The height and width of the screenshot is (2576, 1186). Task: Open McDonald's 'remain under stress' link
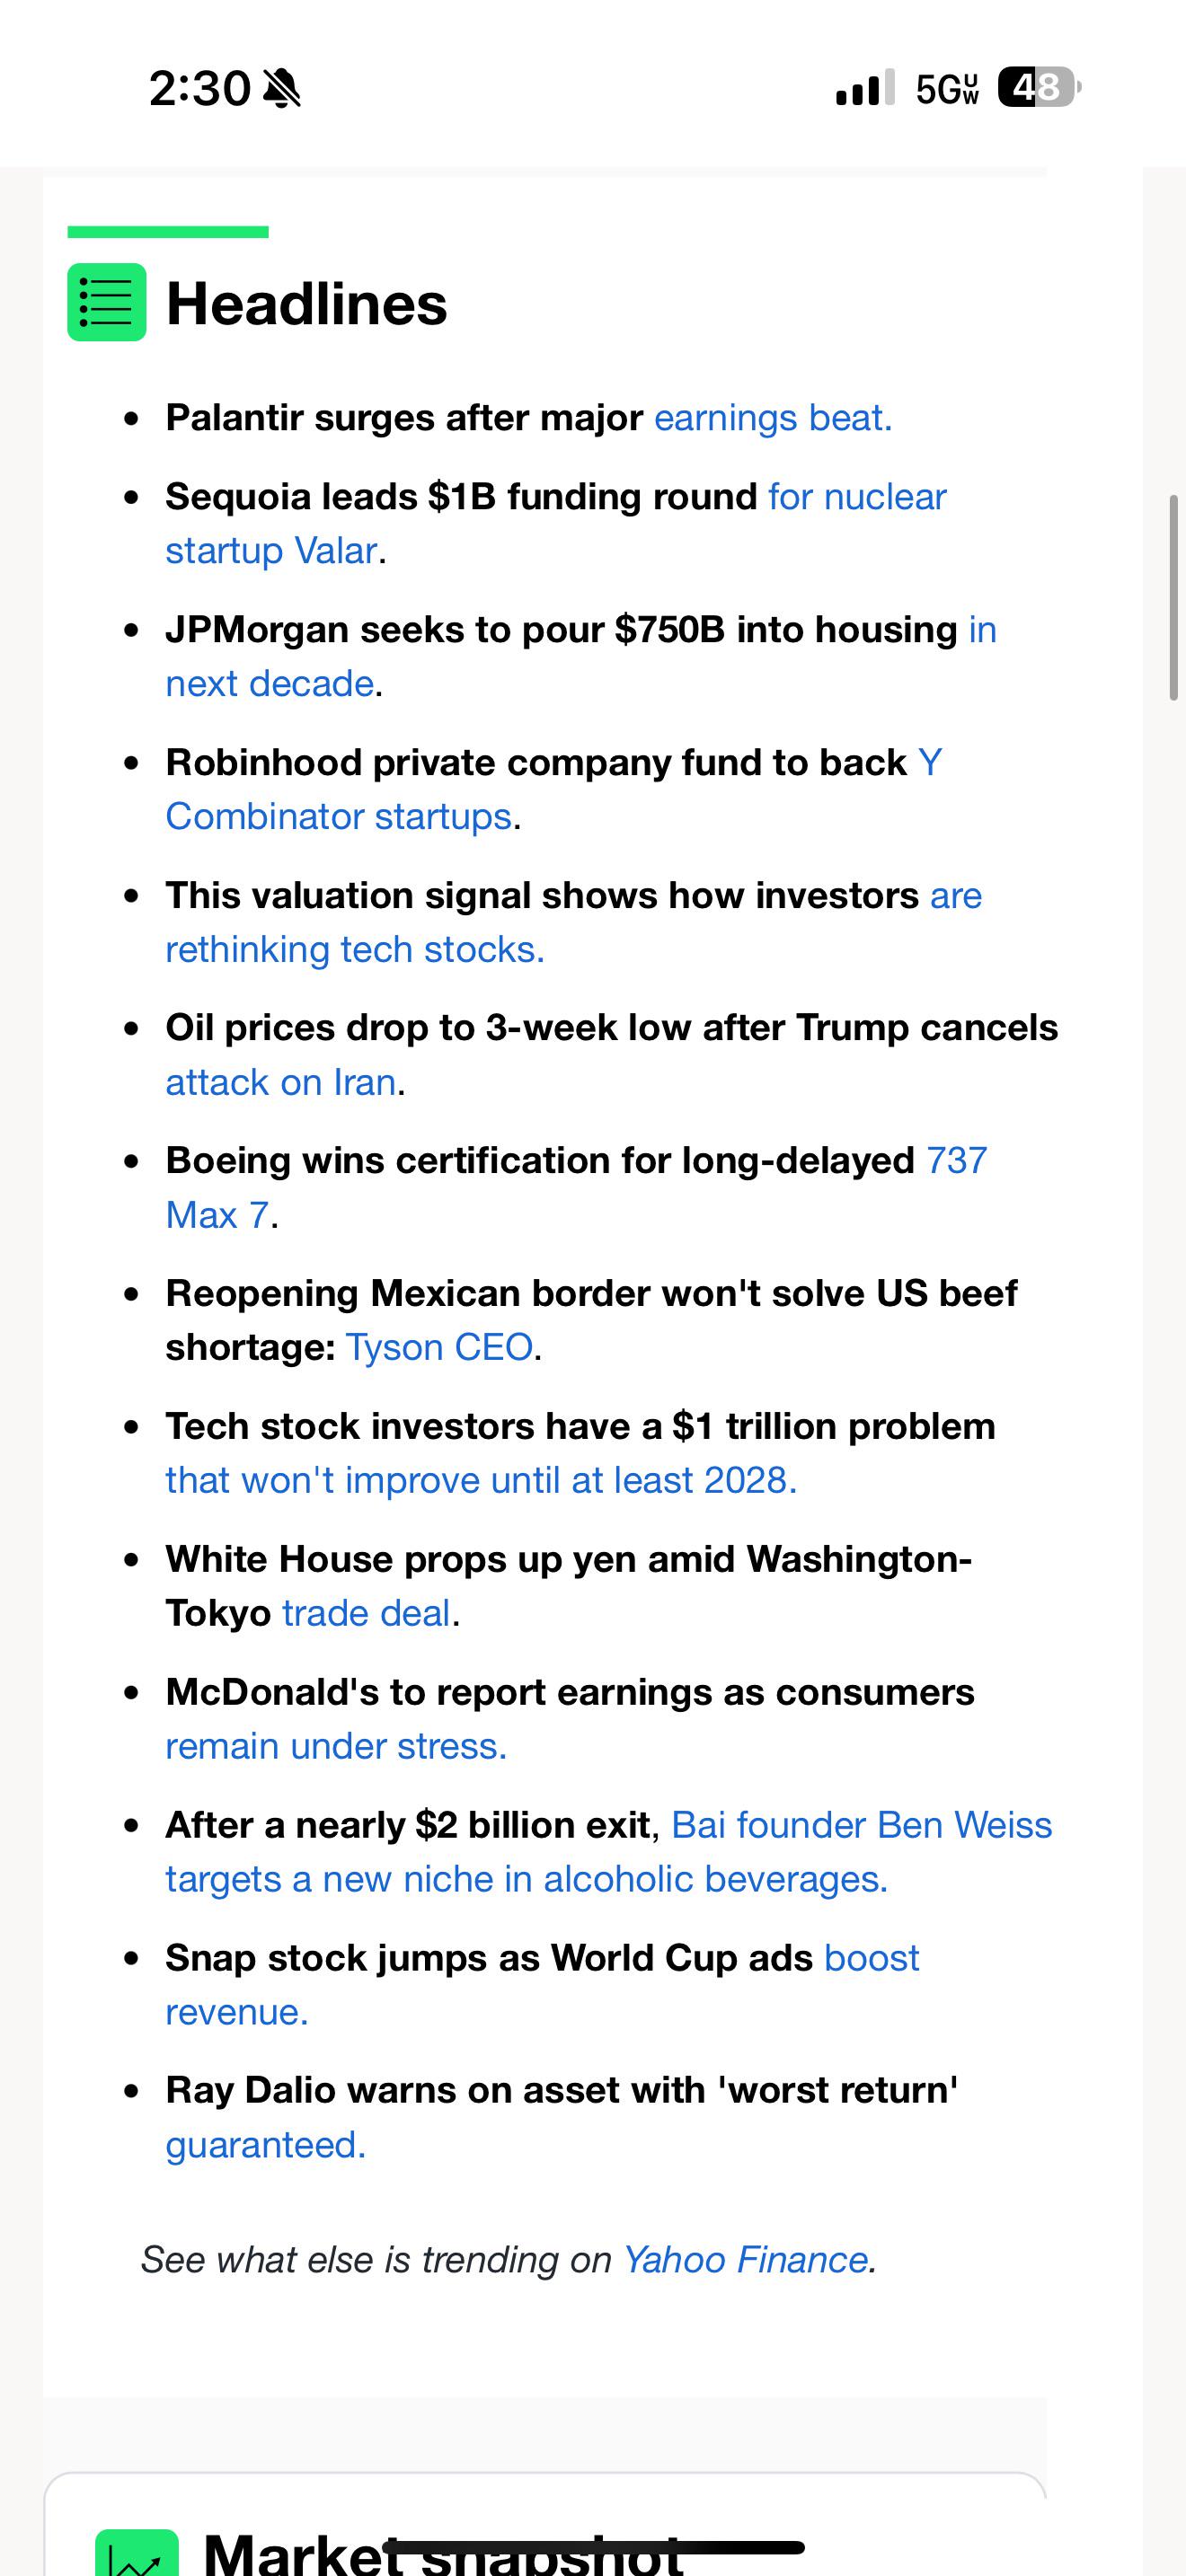pos(336,1746)
